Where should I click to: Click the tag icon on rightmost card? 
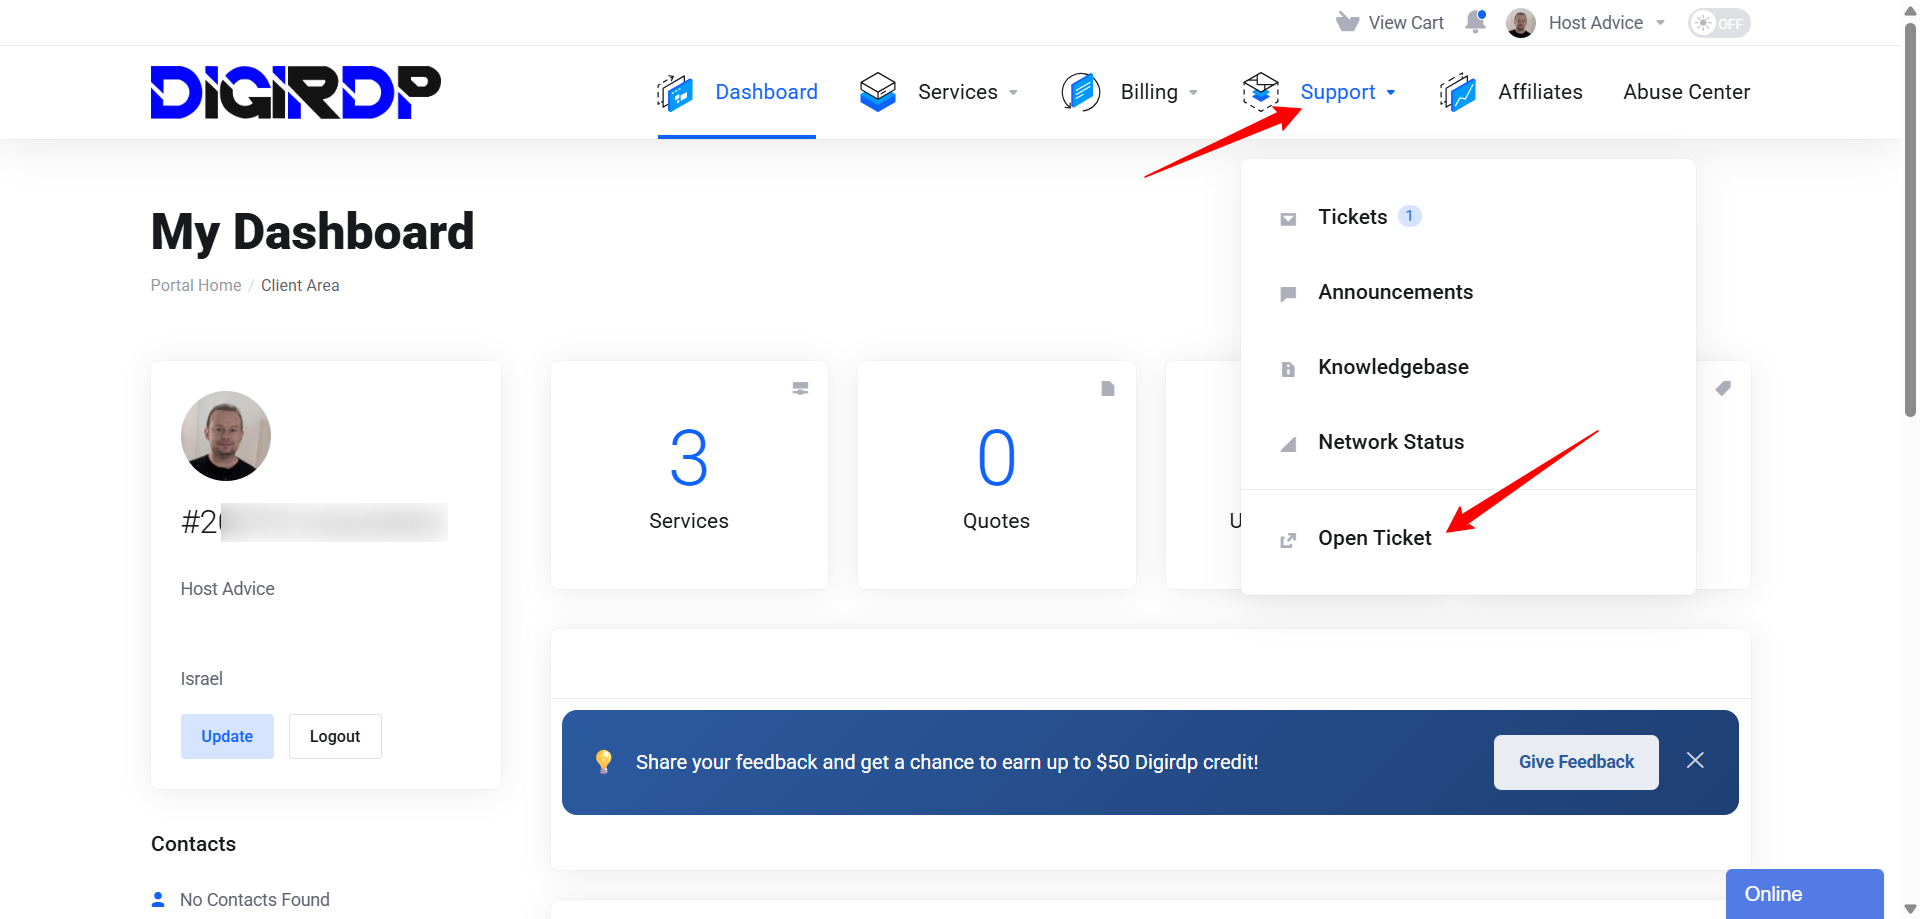[x=1723, y=388]
